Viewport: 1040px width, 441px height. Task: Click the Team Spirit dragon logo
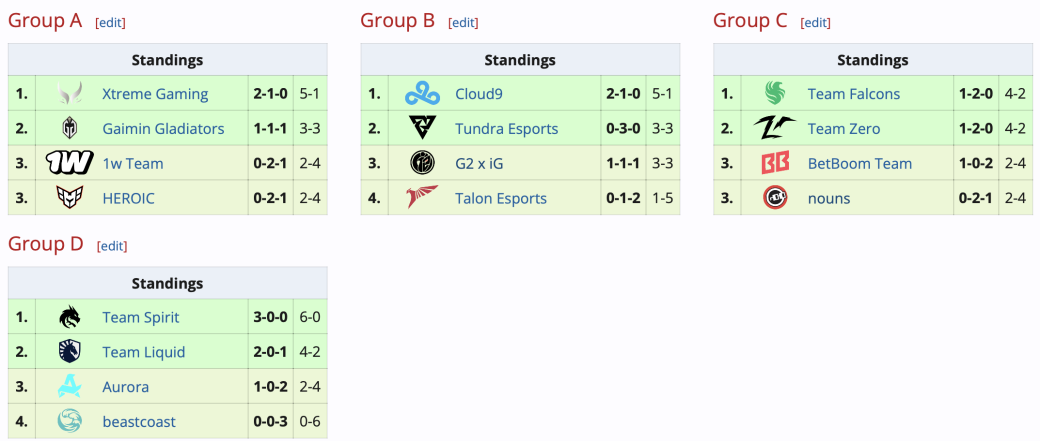point(70,317)
